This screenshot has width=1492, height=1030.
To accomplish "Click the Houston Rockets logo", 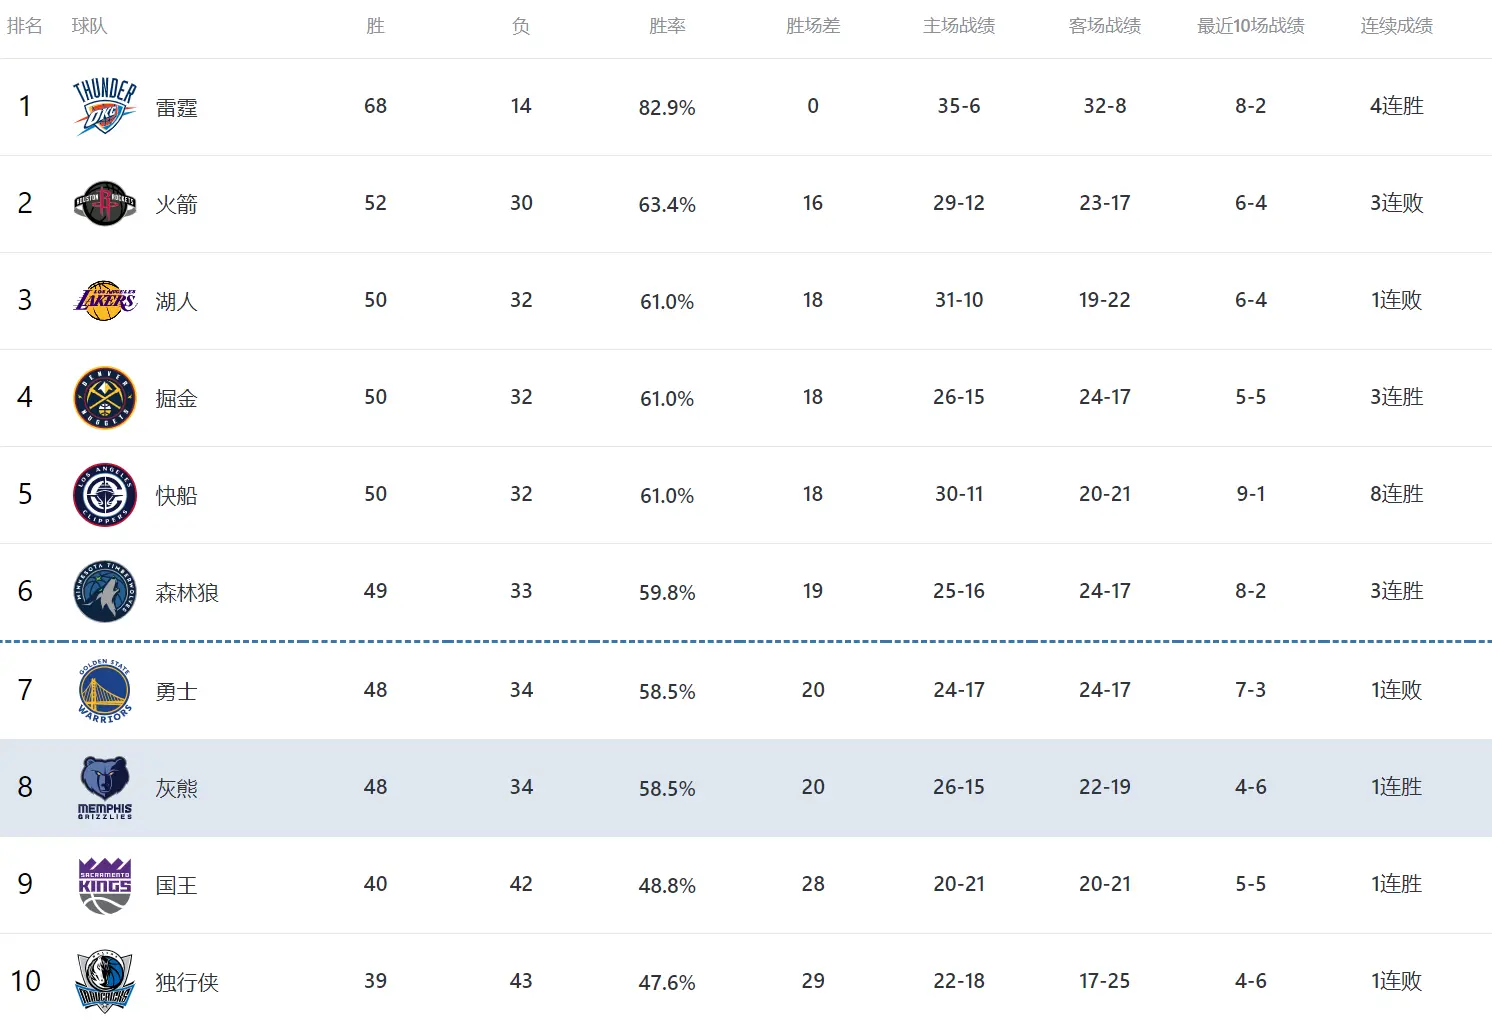I will [x=105, y=204].
